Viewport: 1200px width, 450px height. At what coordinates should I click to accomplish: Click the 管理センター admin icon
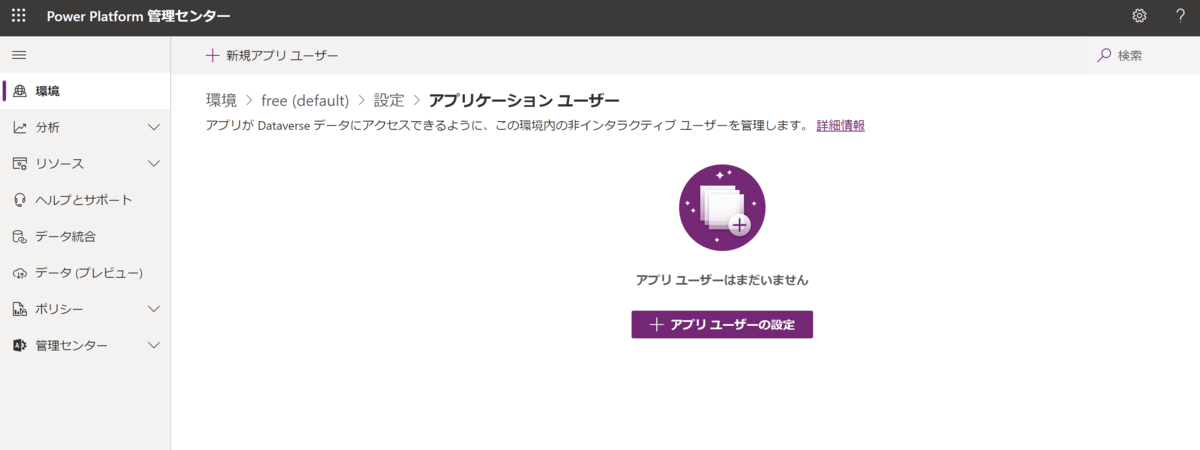click(19, 345)
